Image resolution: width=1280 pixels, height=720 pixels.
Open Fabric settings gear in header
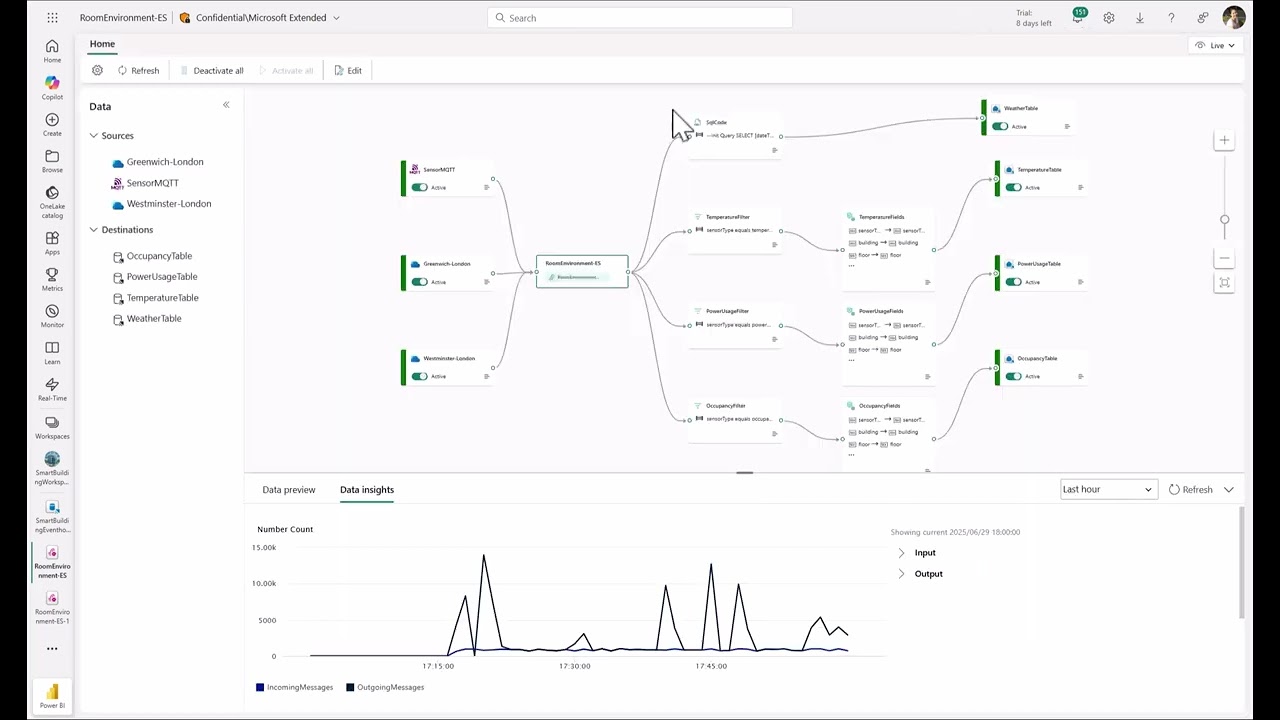(x=1109, y=18)
